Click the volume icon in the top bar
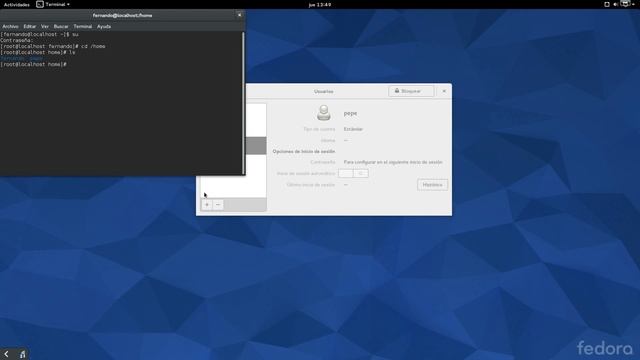 pyautogui.click(x=616, y=4)
